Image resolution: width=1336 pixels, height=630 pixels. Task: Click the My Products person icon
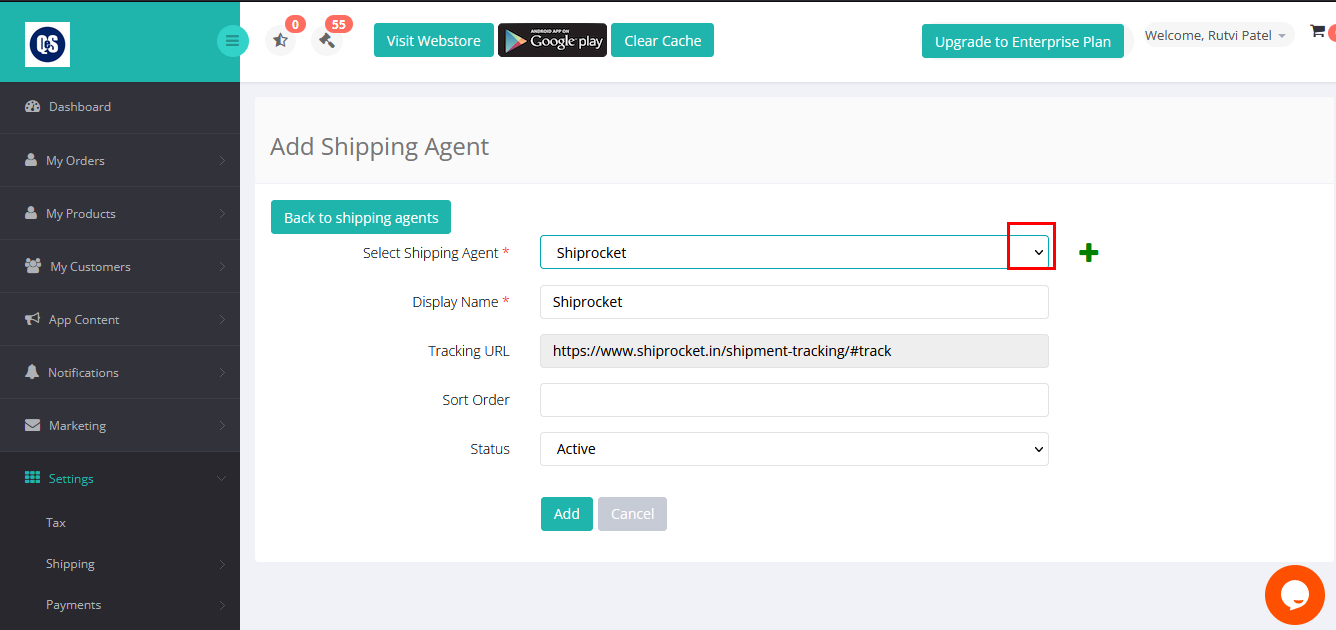pos(31,213)
